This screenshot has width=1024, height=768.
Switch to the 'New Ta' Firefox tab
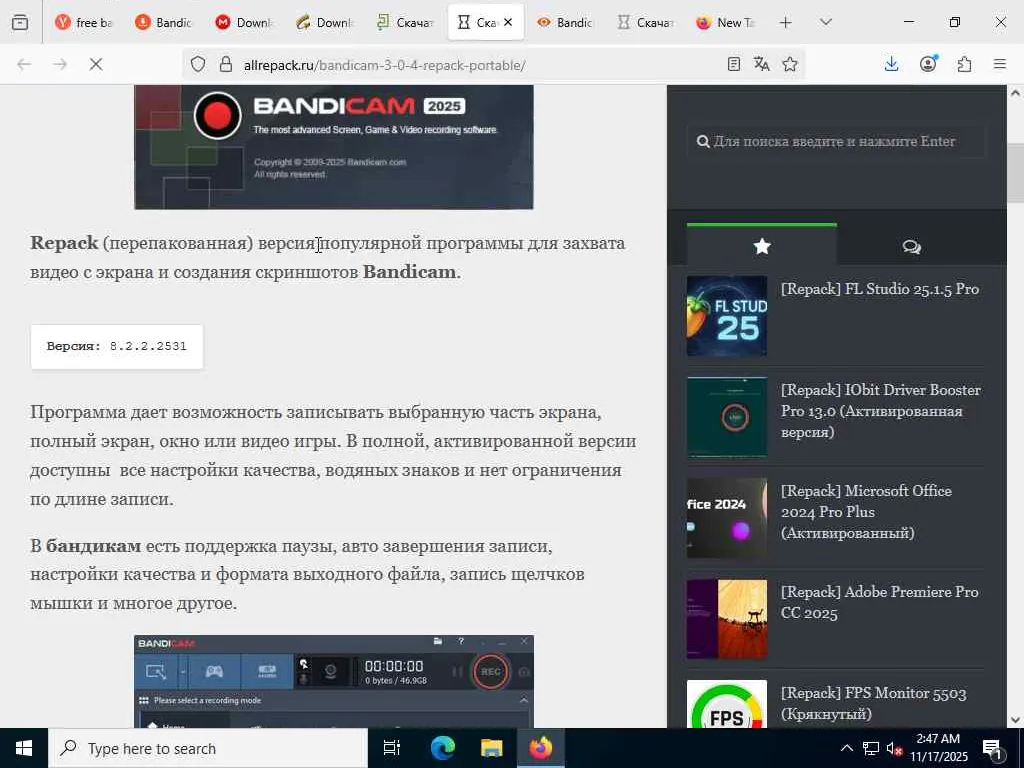tap(725, 22)
